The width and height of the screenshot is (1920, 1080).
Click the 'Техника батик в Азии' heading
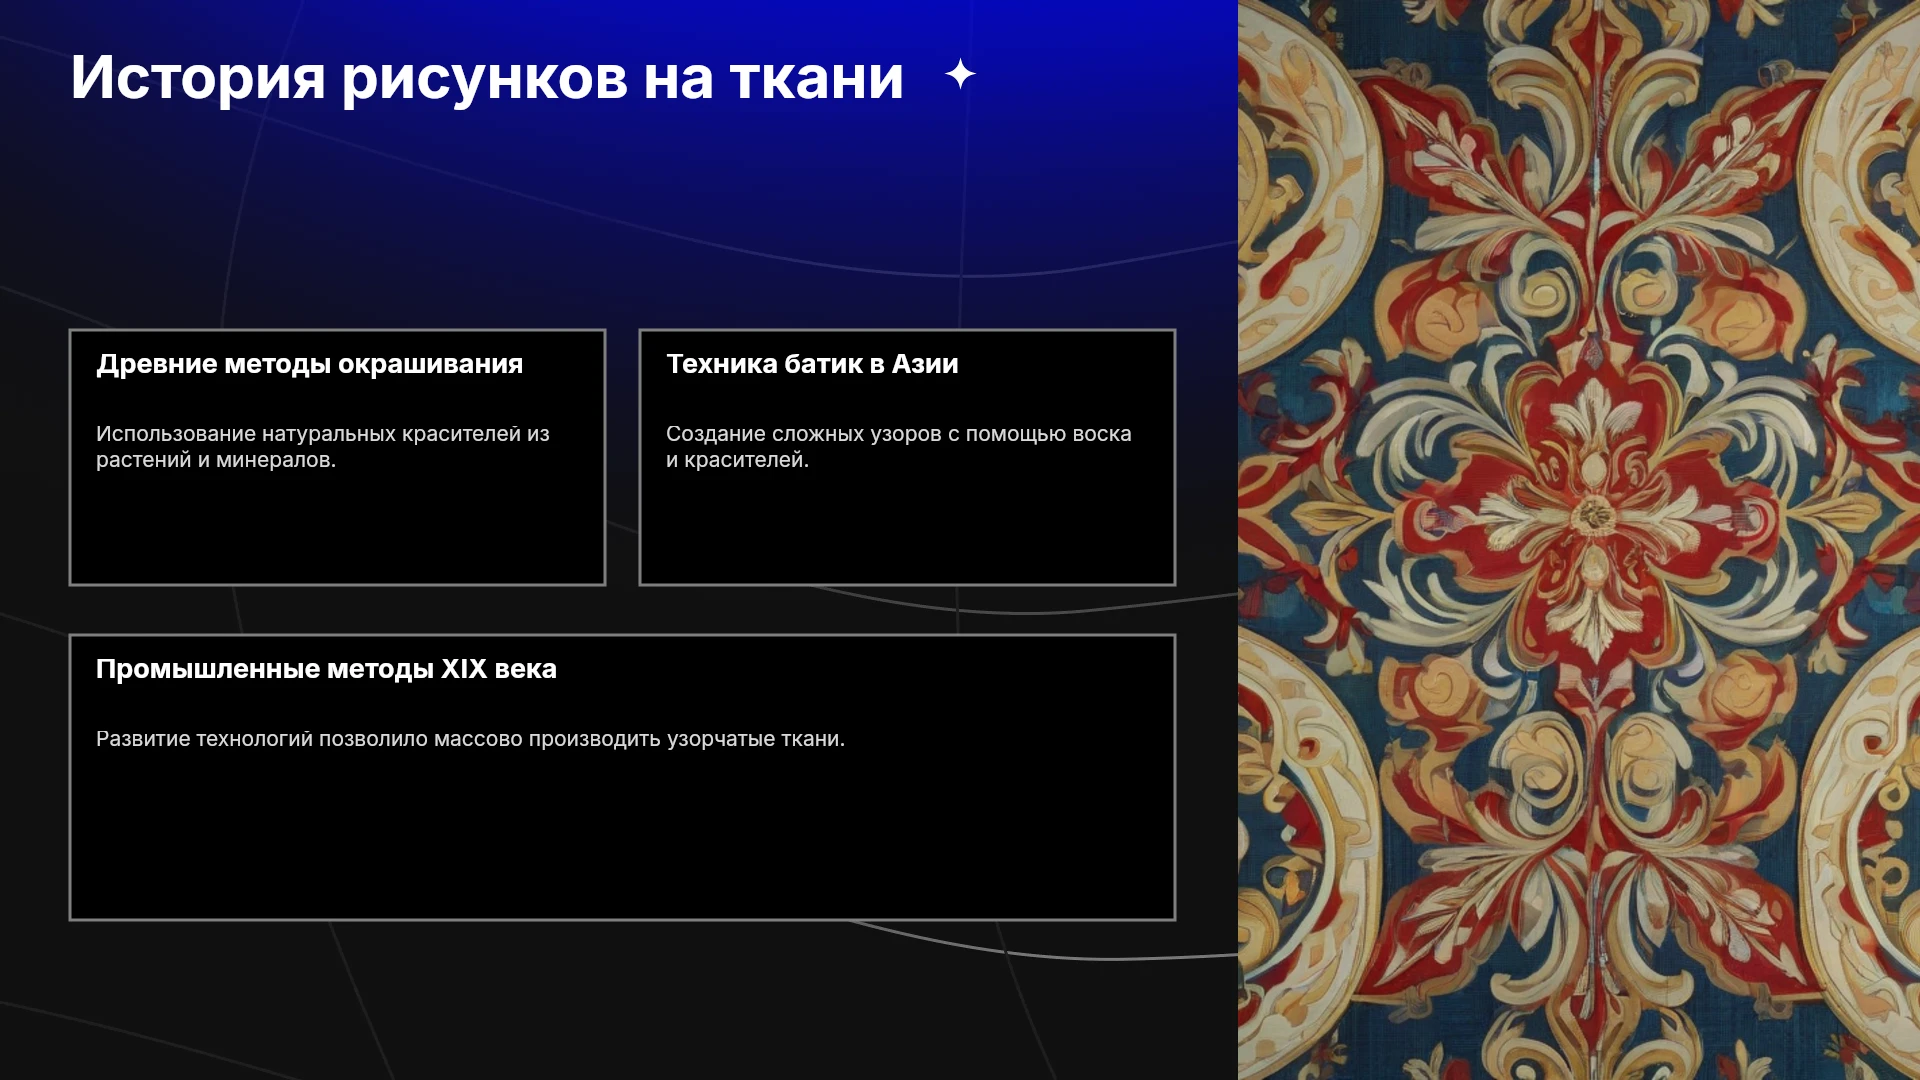coord(812,364)
